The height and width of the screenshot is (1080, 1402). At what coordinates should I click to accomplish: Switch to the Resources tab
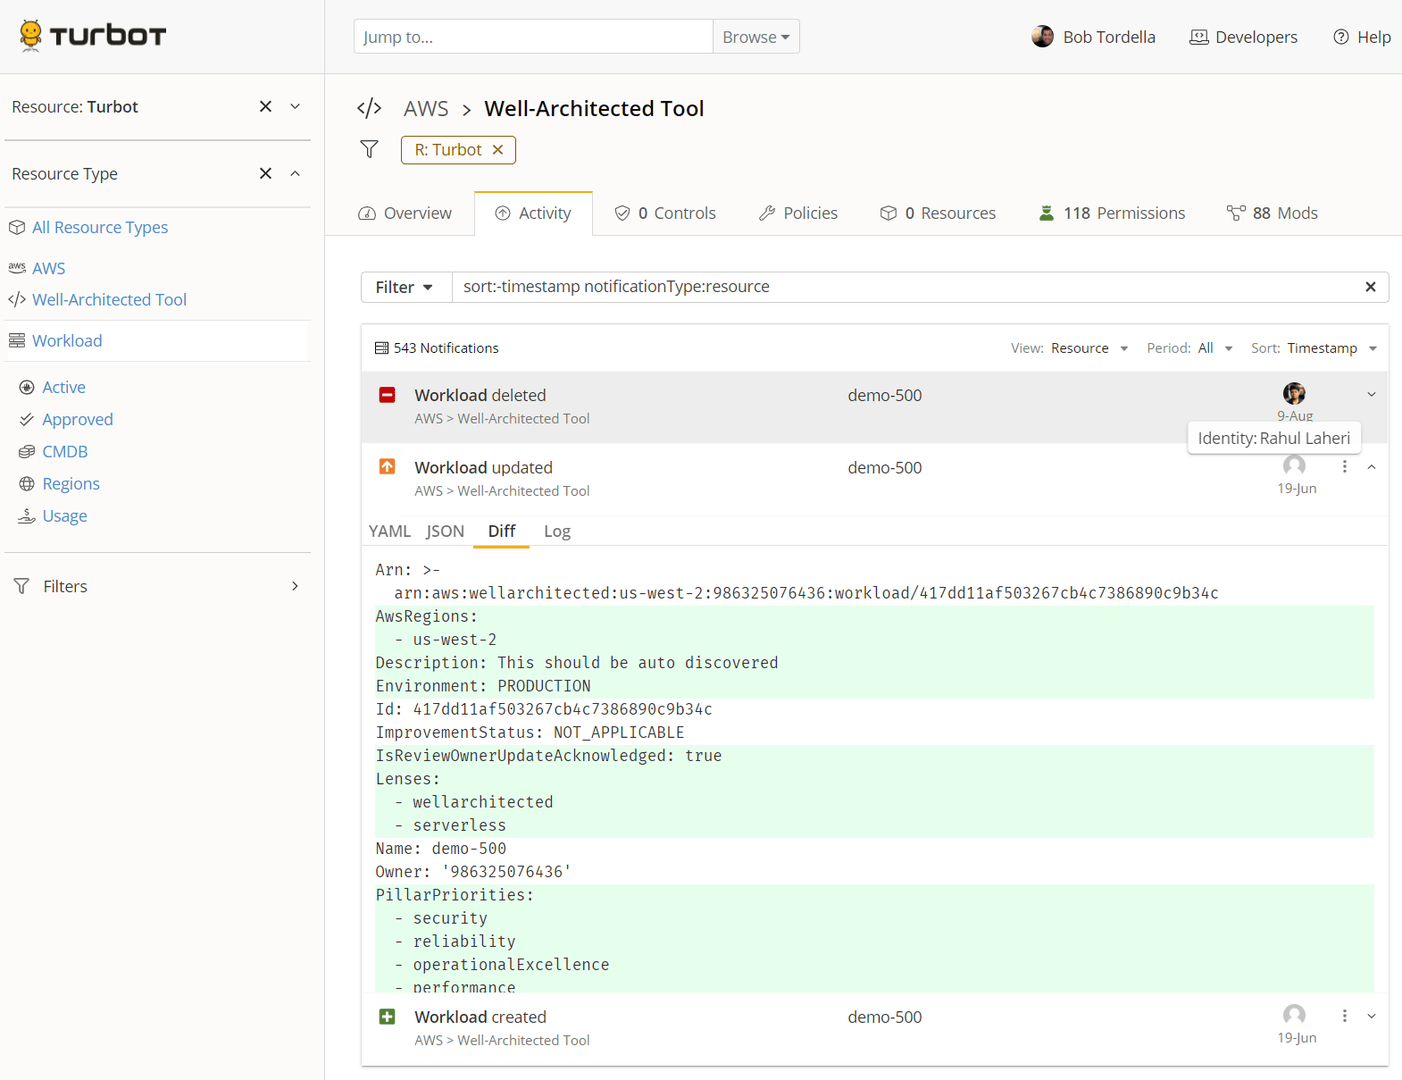pos(938,213)
